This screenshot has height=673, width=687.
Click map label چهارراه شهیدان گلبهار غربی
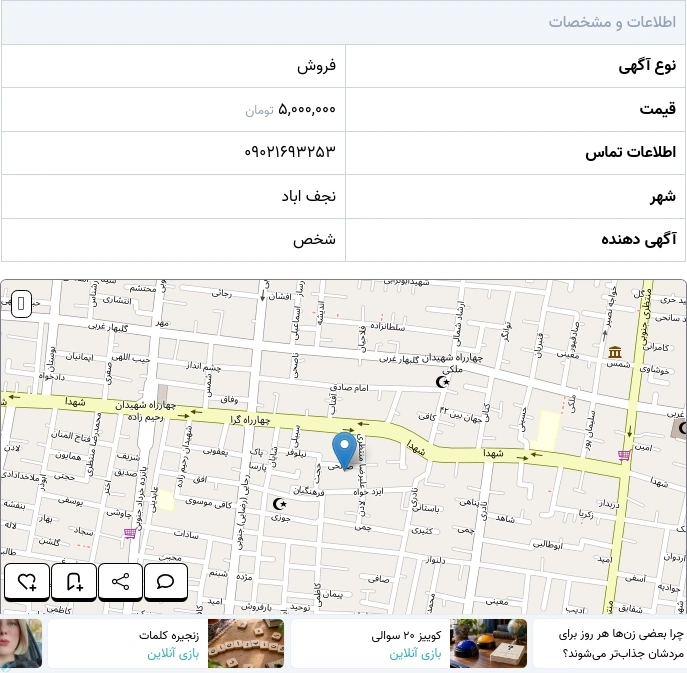[431, 358]
